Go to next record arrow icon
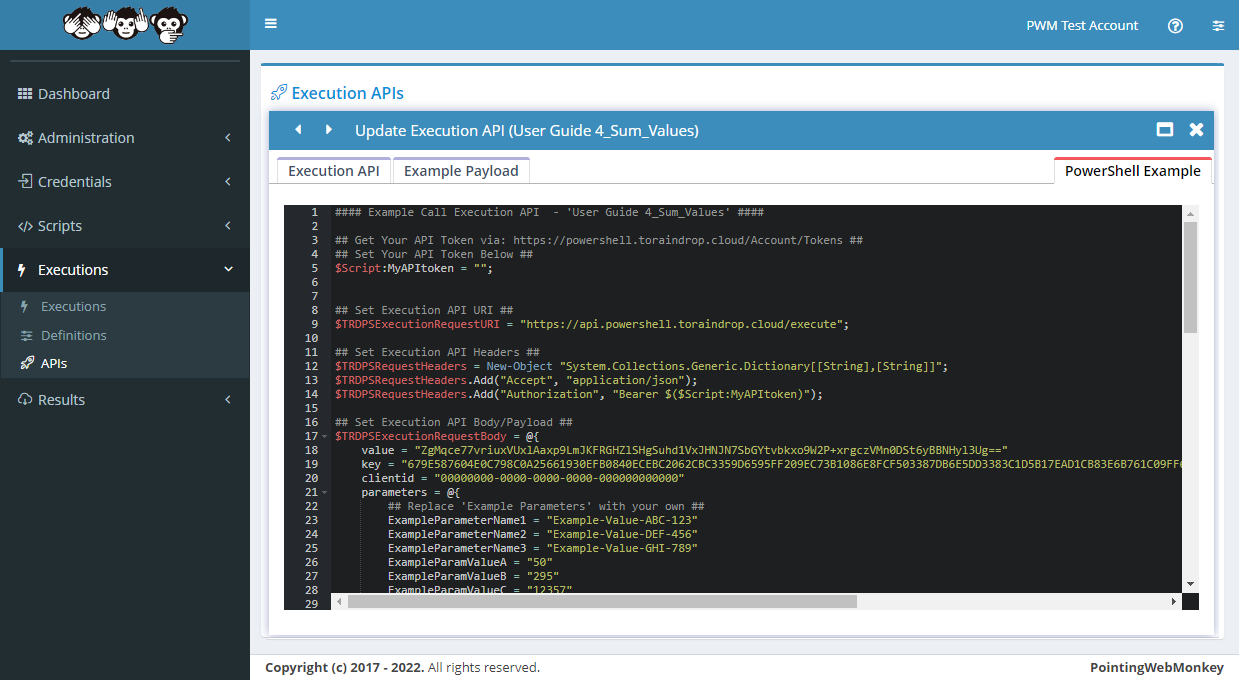The width and height of the screenshot is (1239, 680). tap(329, 130)
